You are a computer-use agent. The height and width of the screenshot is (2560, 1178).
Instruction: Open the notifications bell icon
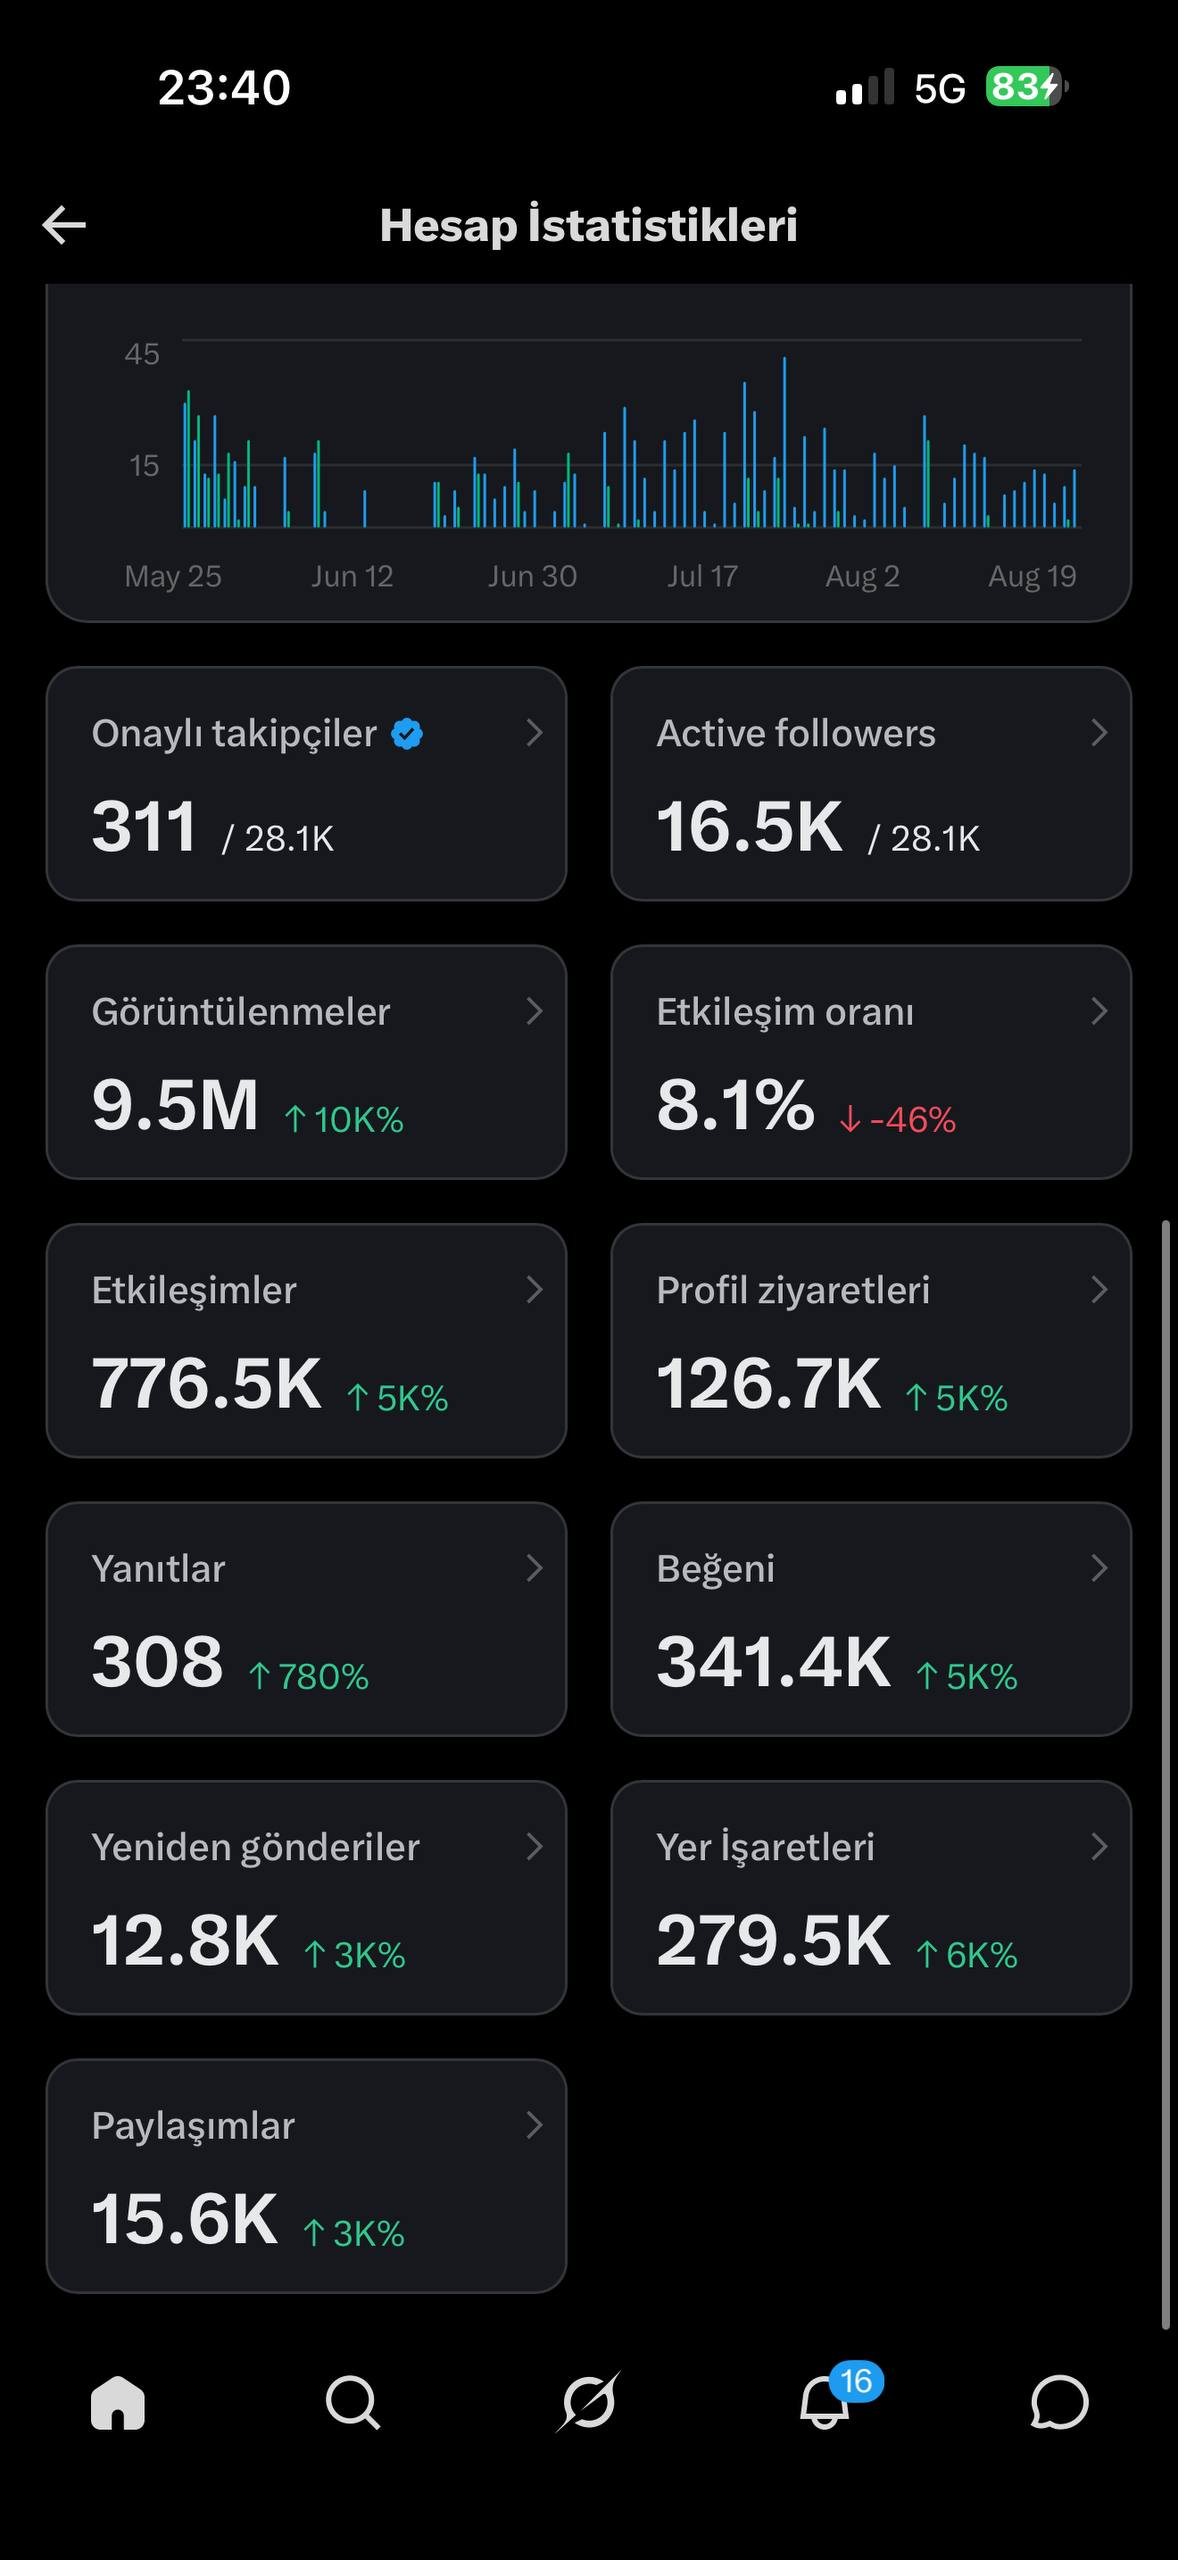click(825, 2402)
